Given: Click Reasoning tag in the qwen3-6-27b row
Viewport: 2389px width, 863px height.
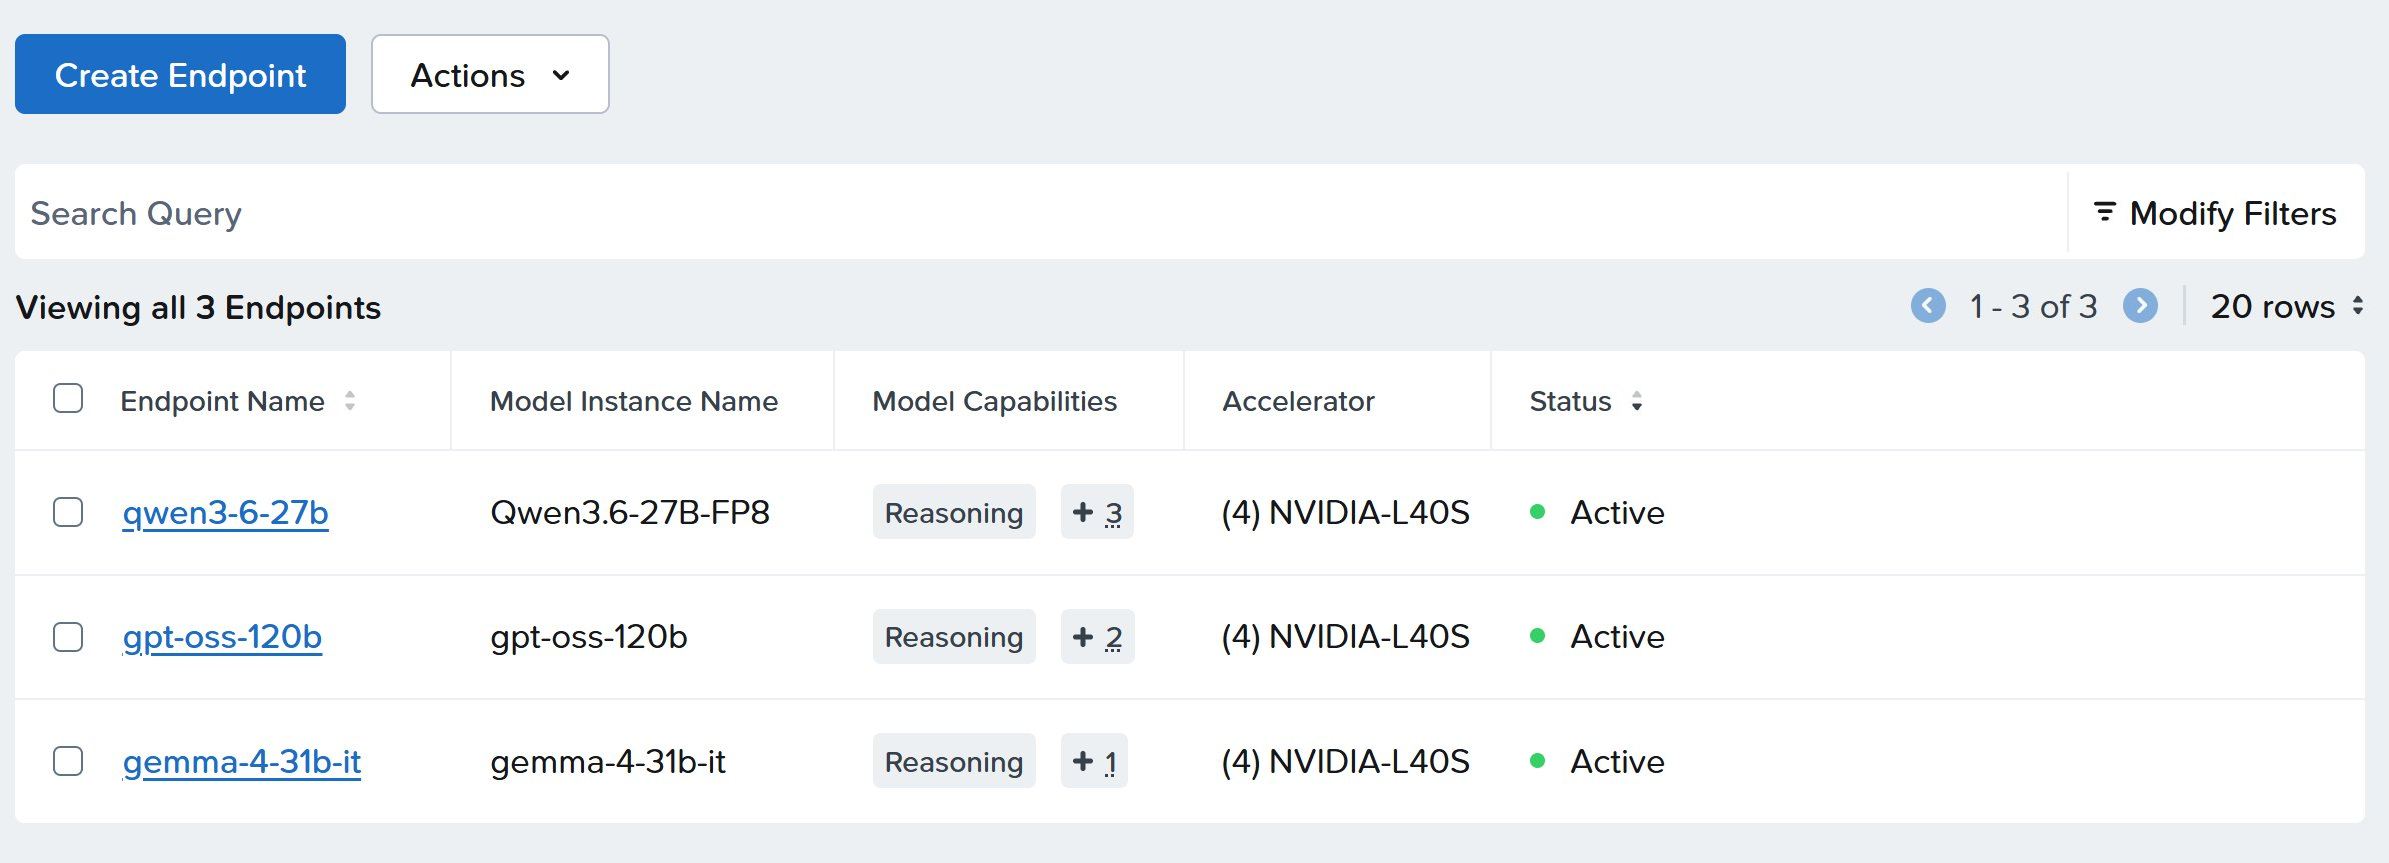Looking at the screenshot, I should [954, 512].
